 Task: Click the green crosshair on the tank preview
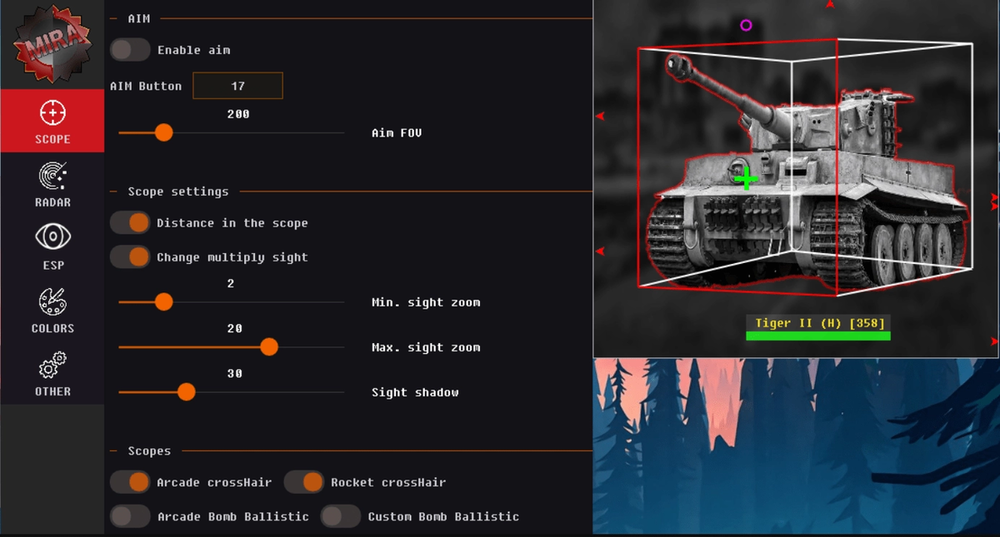(x=746, y=179)
